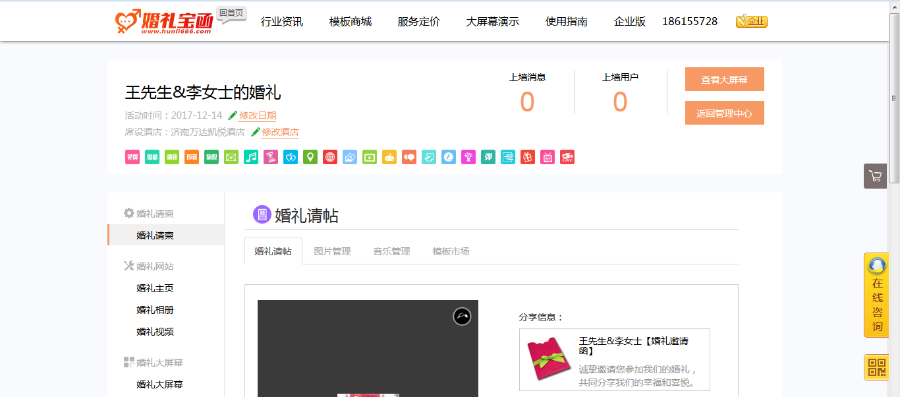Image resolution: width=900 pixels, height=397 pixels.
Task: Click the 返回管理中心 orange button
Action: (724, 113)
